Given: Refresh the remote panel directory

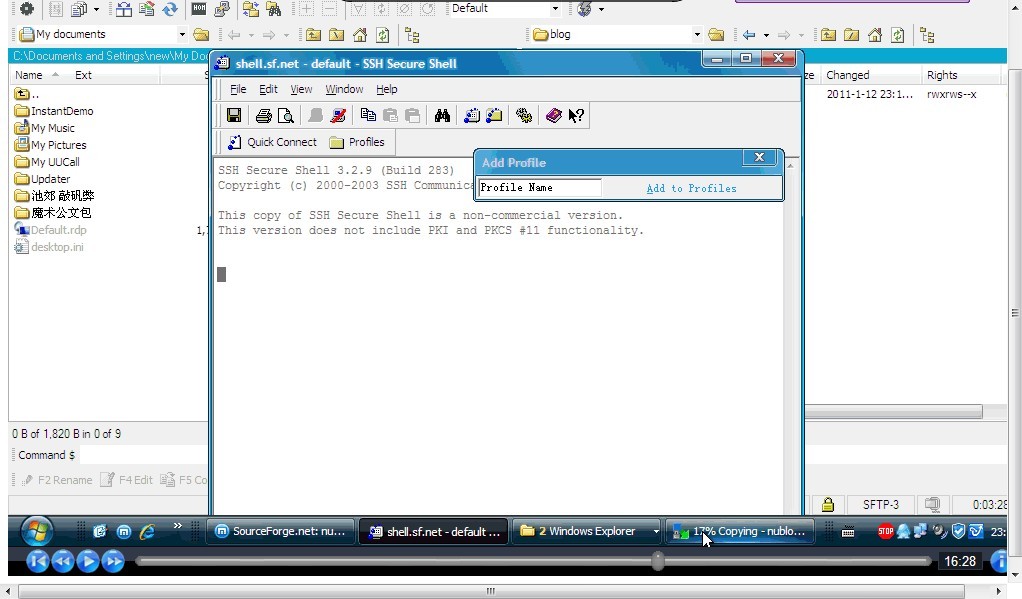Looking at the screenshot, I should click(898, 35).
